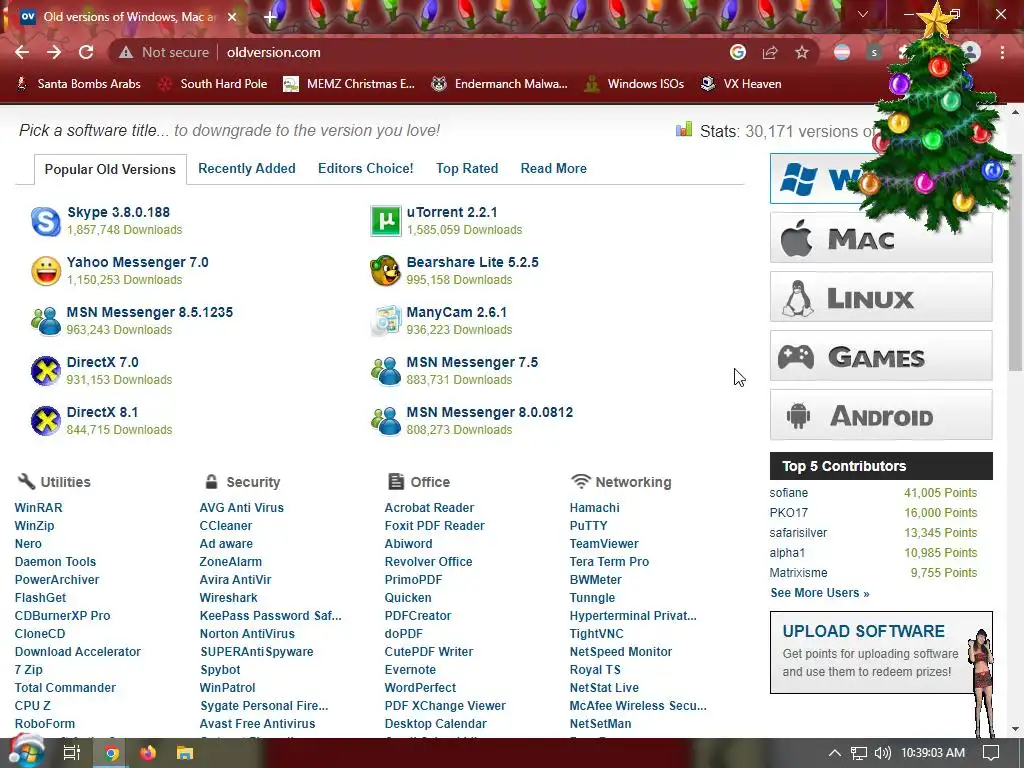The width and height of the screenshot is (1024, 768).
Task: Open the Evernote office link
Action: click(410, 669)
